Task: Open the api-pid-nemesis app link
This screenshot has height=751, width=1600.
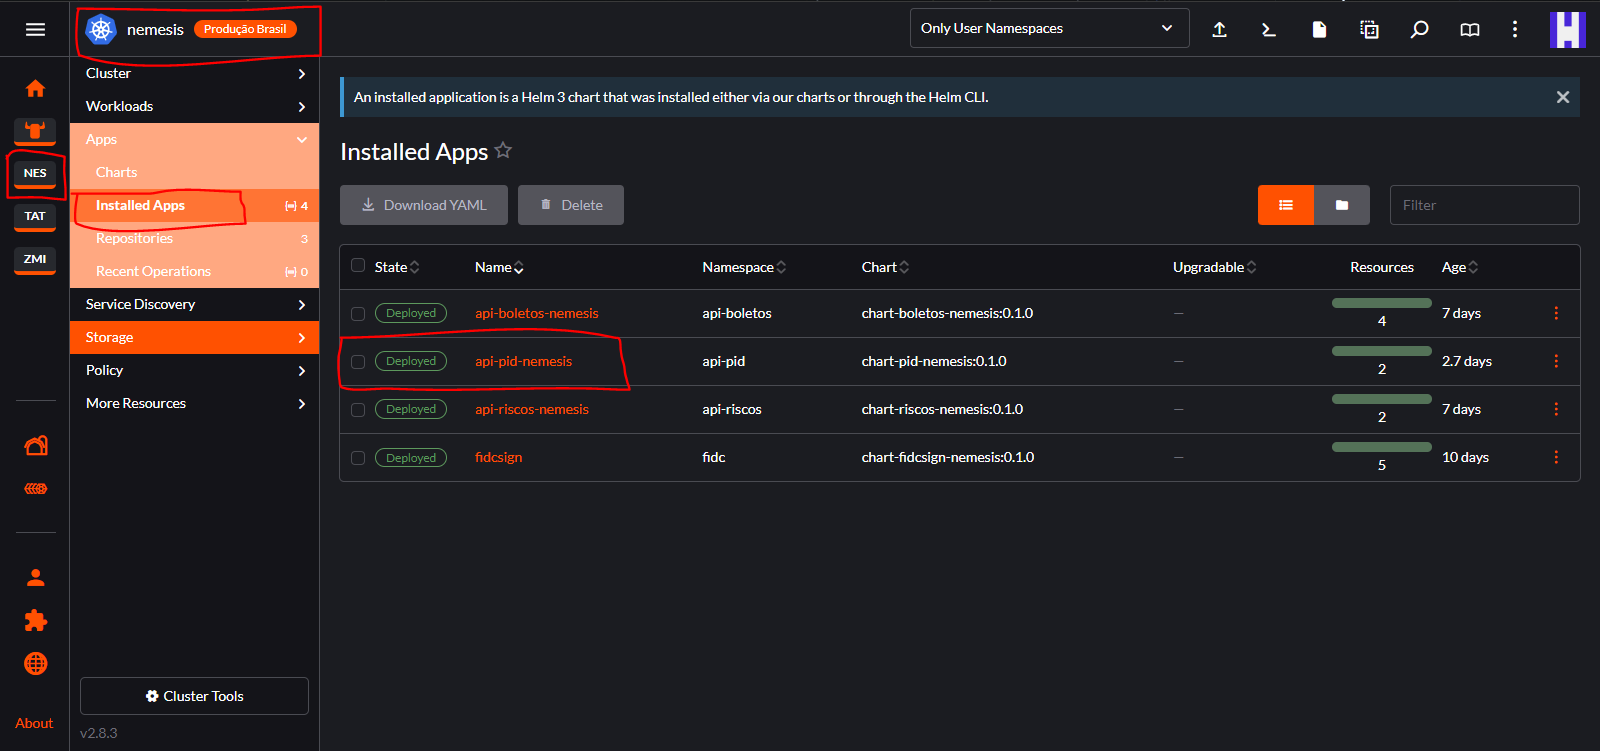Action: (523, 361)
